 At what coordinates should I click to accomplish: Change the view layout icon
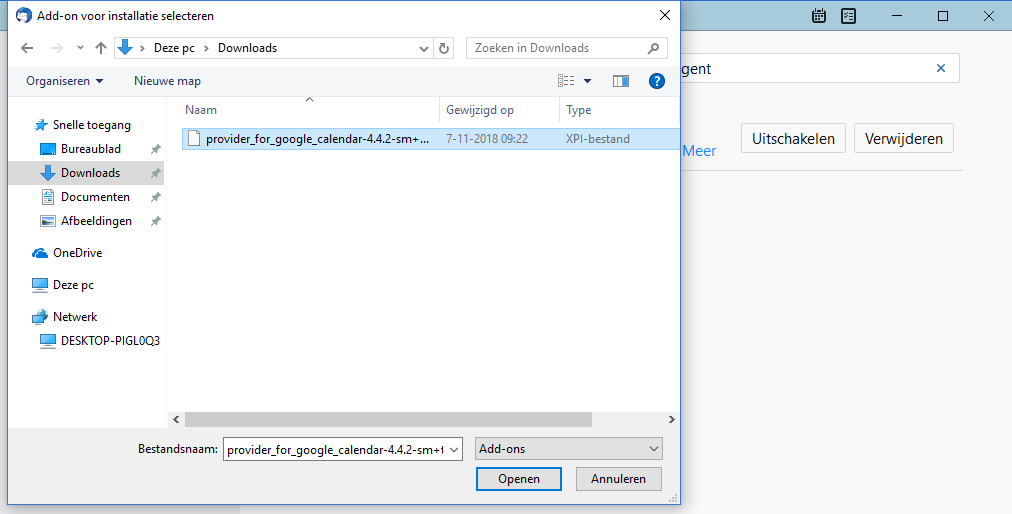coord(566,81)
